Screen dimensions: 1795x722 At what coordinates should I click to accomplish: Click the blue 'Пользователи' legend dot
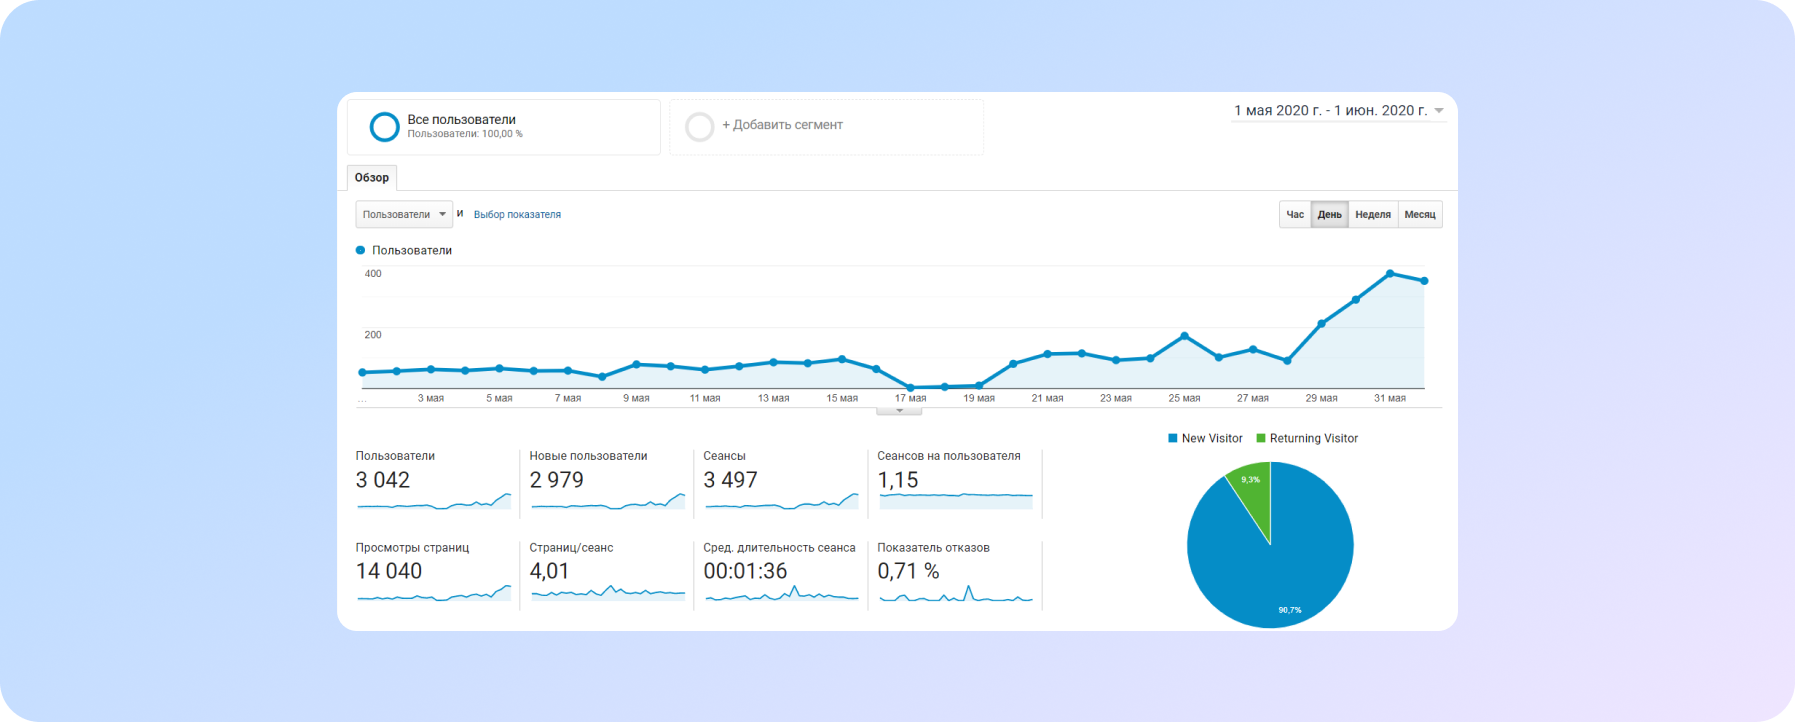(360, 250)
